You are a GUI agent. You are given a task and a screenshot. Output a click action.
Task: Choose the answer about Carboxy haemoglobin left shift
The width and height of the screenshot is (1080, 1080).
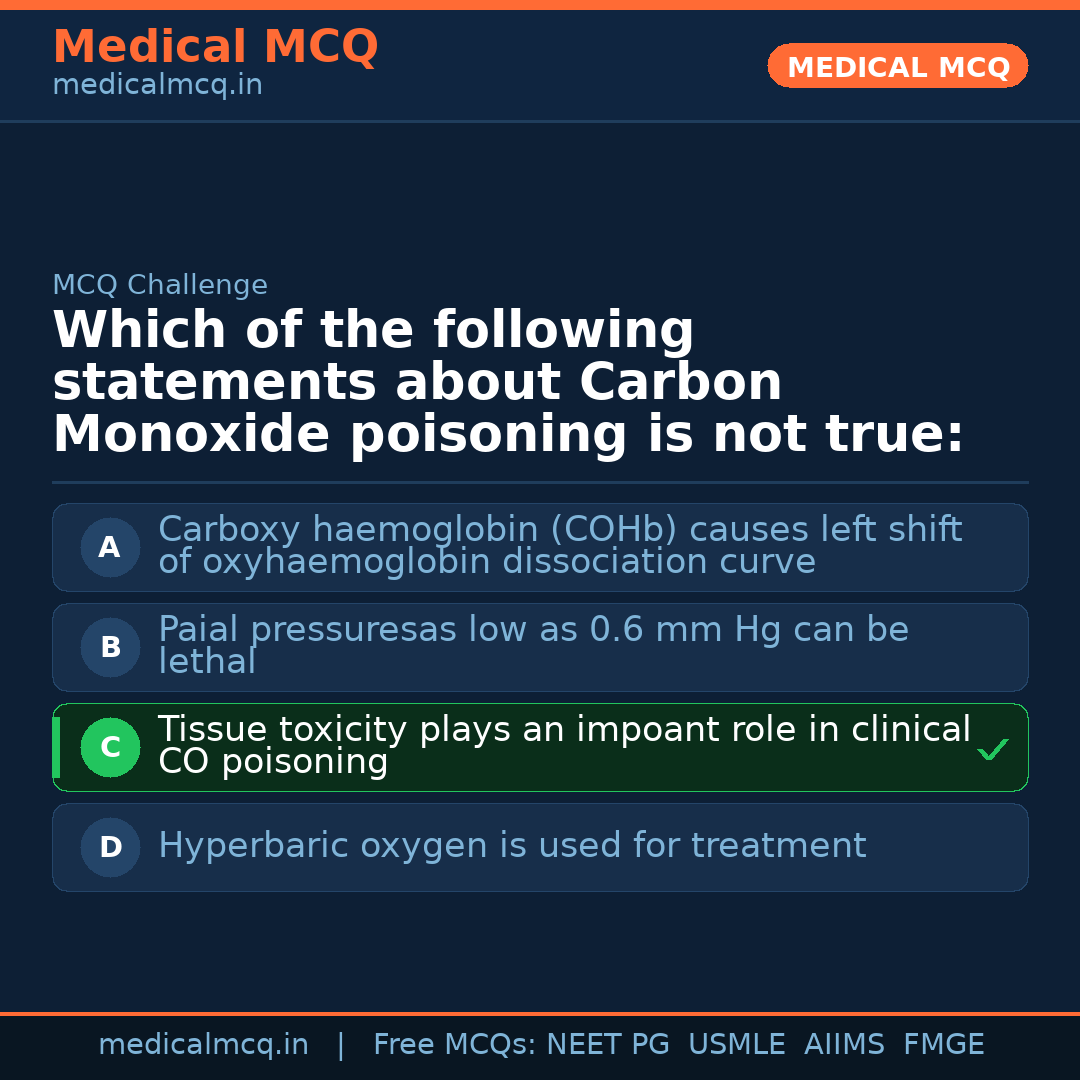pos(560,546)
